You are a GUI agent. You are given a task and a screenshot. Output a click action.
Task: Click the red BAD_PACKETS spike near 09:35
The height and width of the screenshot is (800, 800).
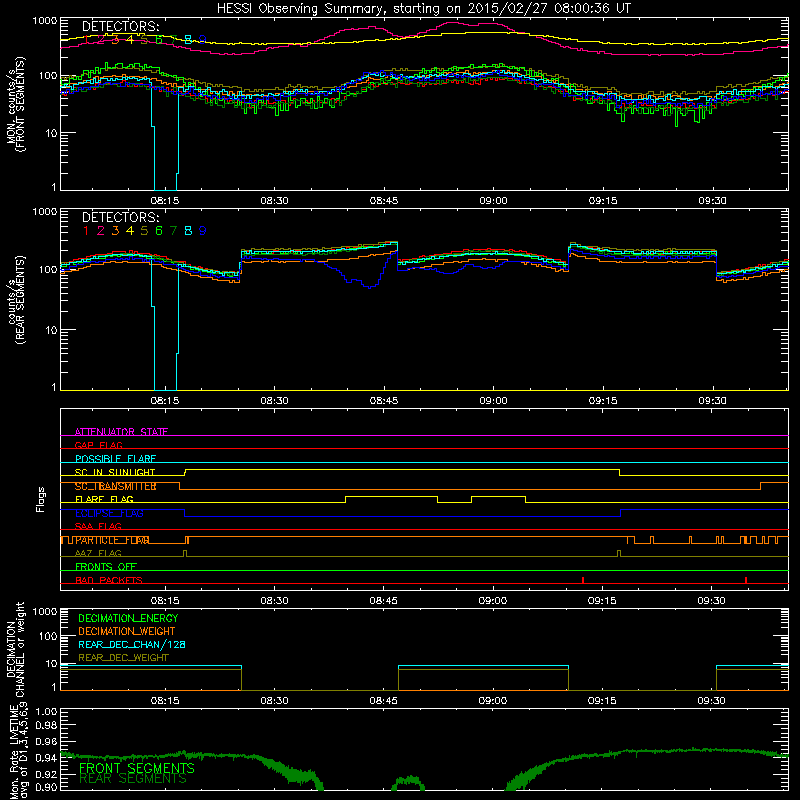tap(746, 580)
